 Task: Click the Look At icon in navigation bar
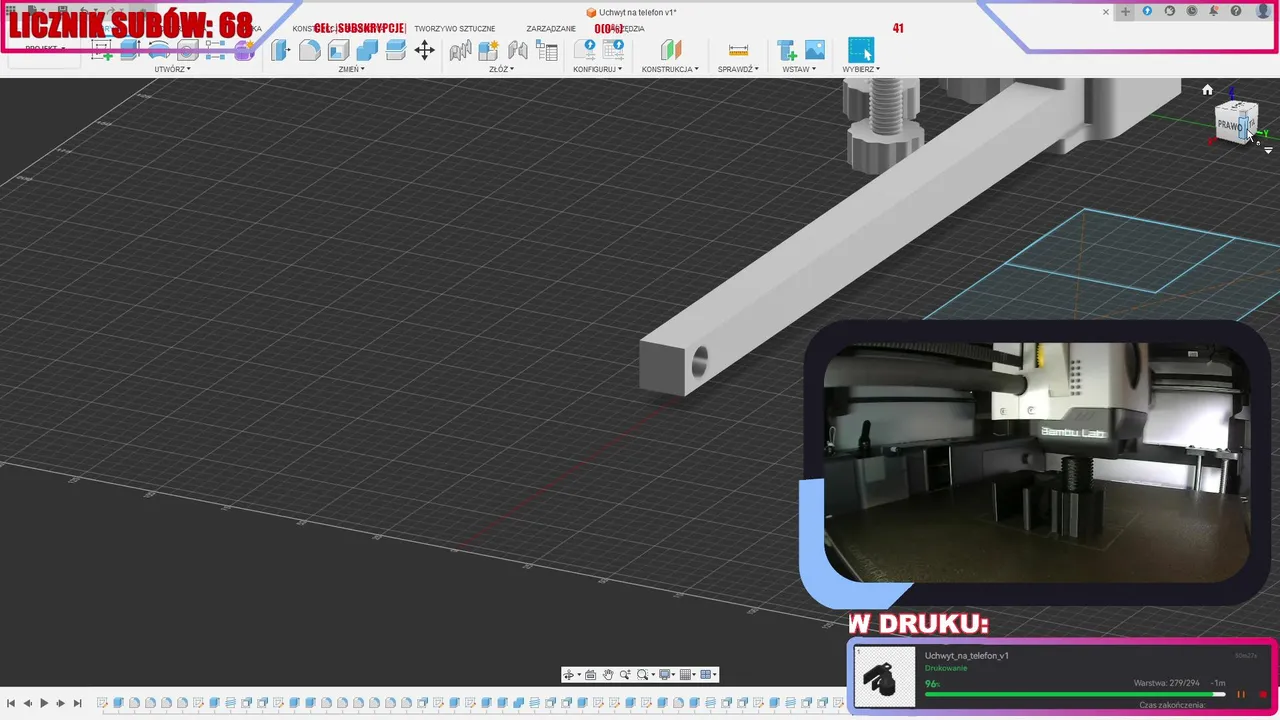pos(590,675)
